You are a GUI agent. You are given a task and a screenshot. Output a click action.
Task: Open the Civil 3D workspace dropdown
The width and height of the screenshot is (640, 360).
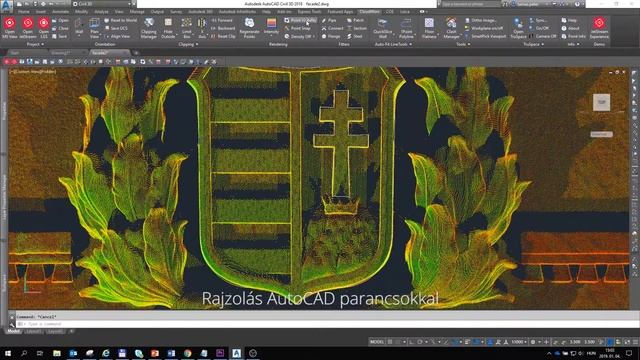coord(102,4)
